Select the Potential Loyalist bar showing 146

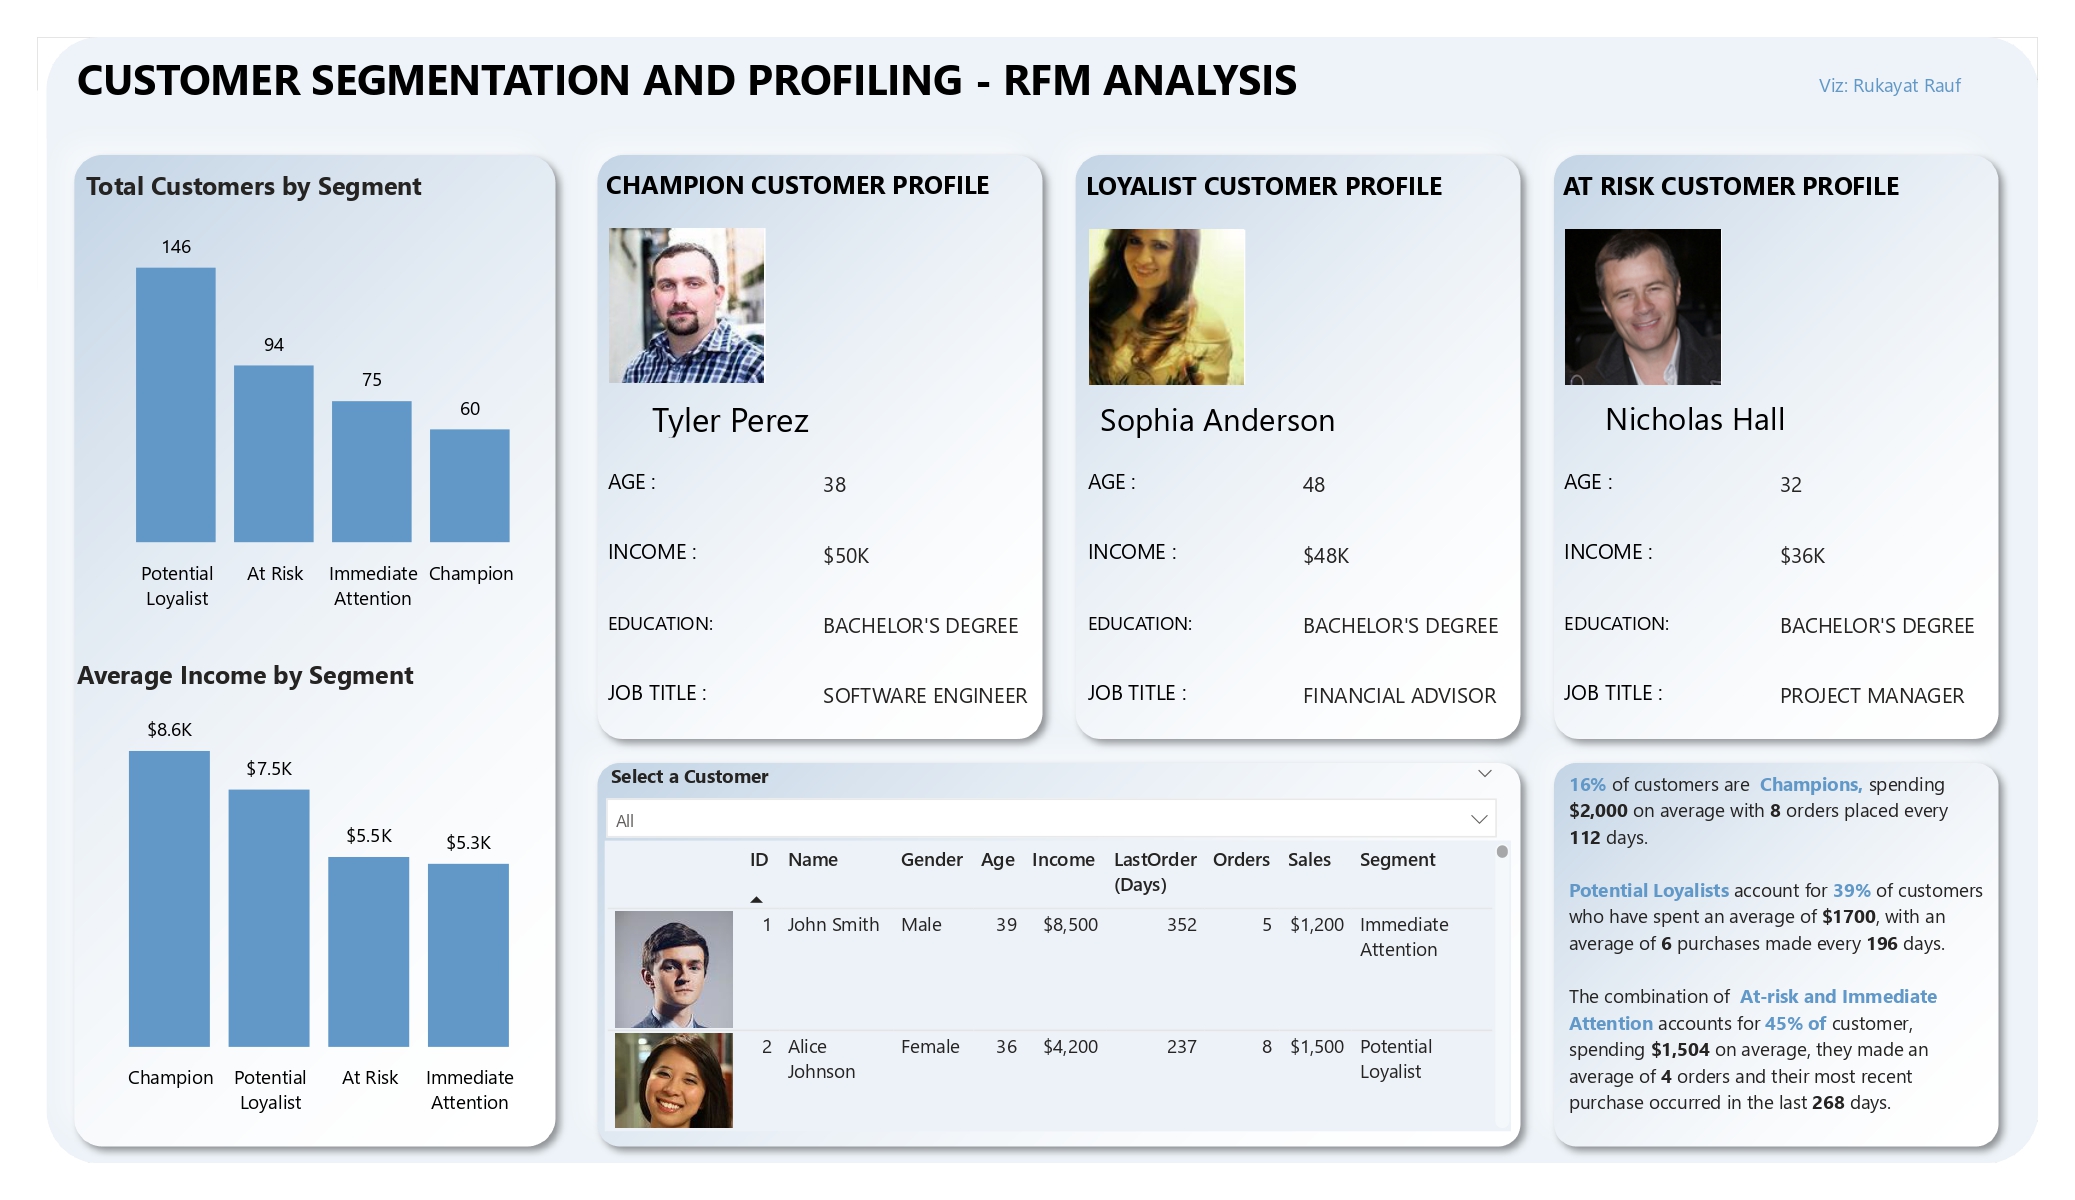(176, 405)
